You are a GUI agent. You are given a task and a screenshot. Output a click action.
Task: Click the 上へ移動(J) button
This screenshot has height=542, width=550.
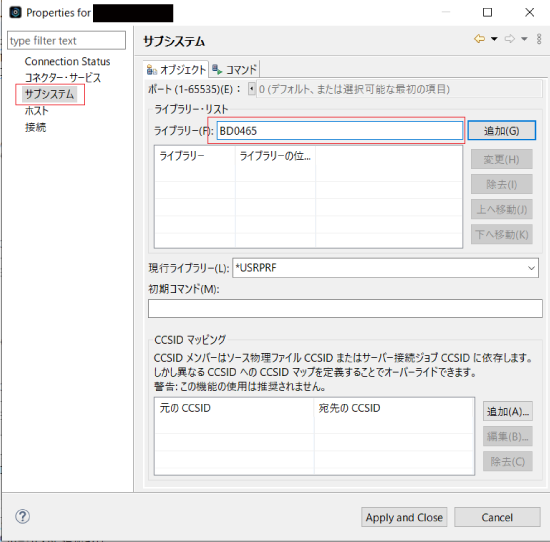tap(501, 209)
